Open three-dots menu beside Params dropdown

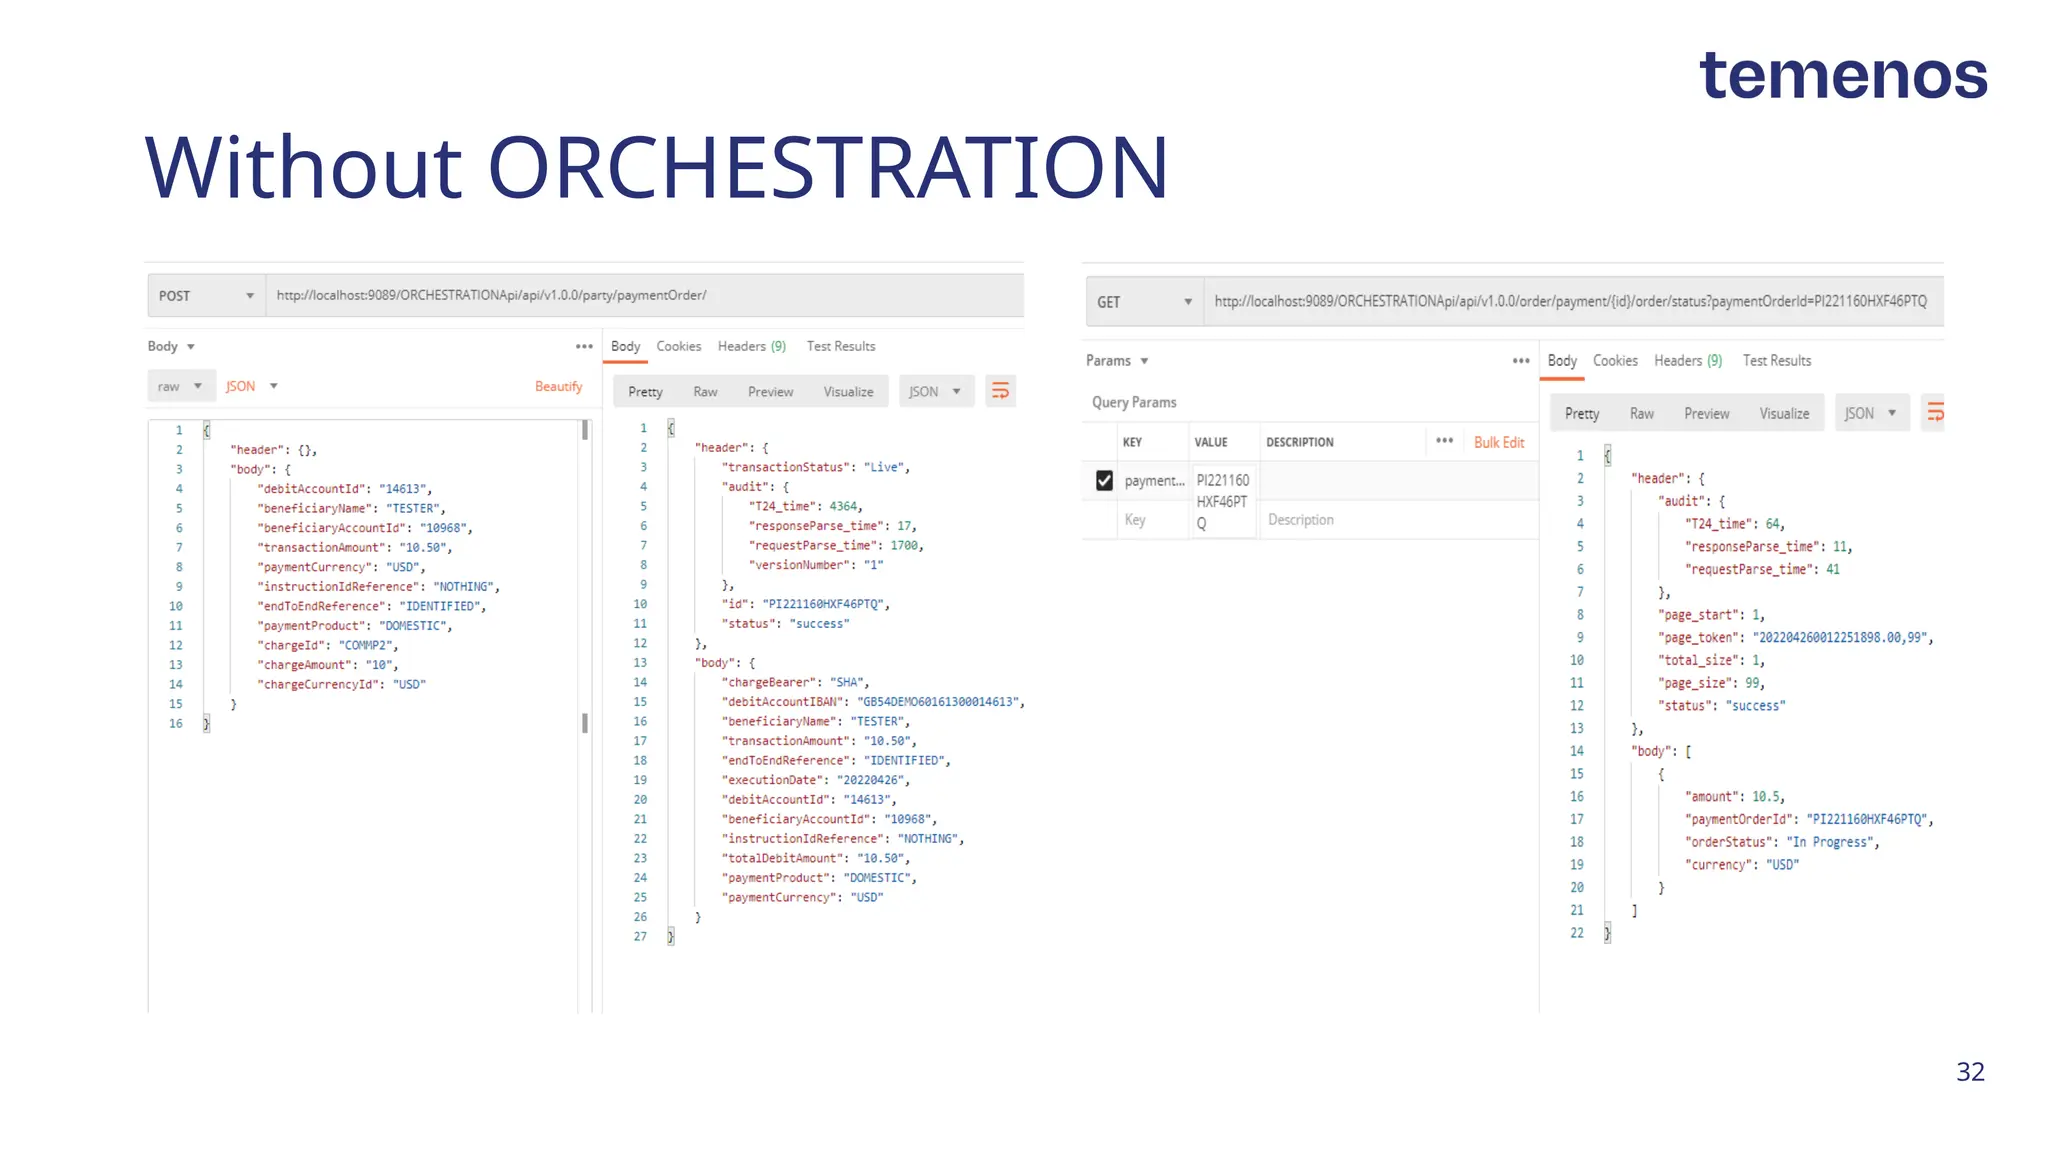coord(1520,360)
